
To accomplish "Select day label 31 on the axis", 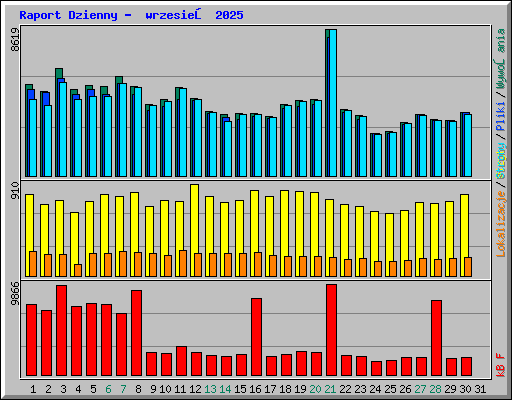I will pyautogui.click(x=480, y=389).
